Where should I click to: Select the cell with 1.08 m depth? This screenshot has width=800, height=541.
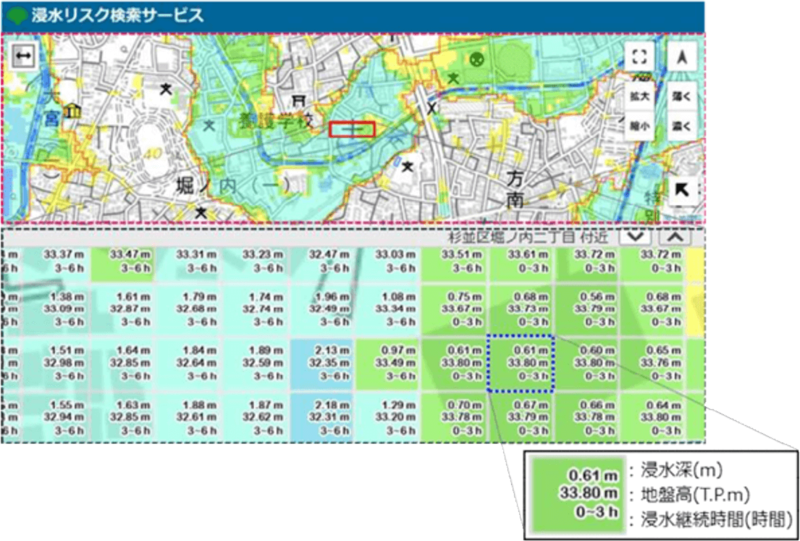(387, 310)
